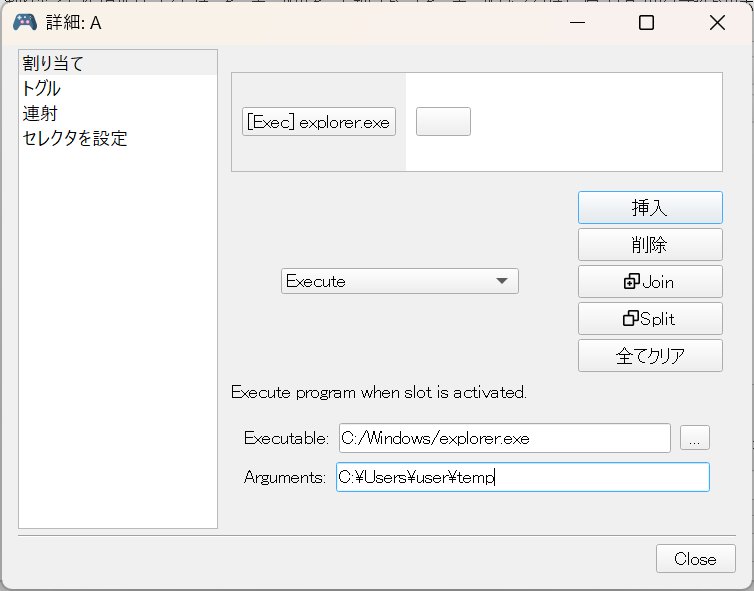
Task: Join slots with the Join button
Action: tap(649, 282)
